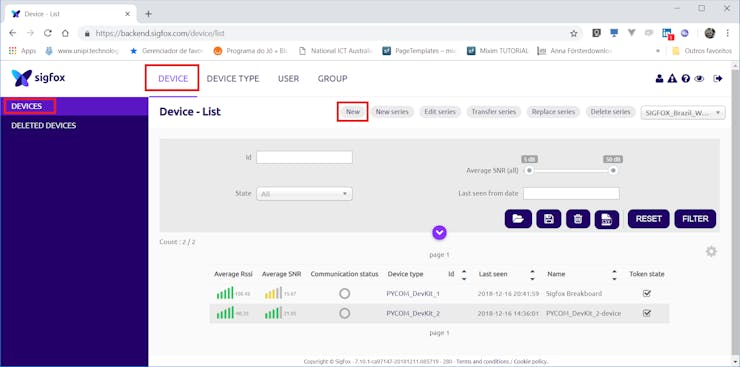
Task: Click the open-folder load filter button
Action: pos(518,219)
